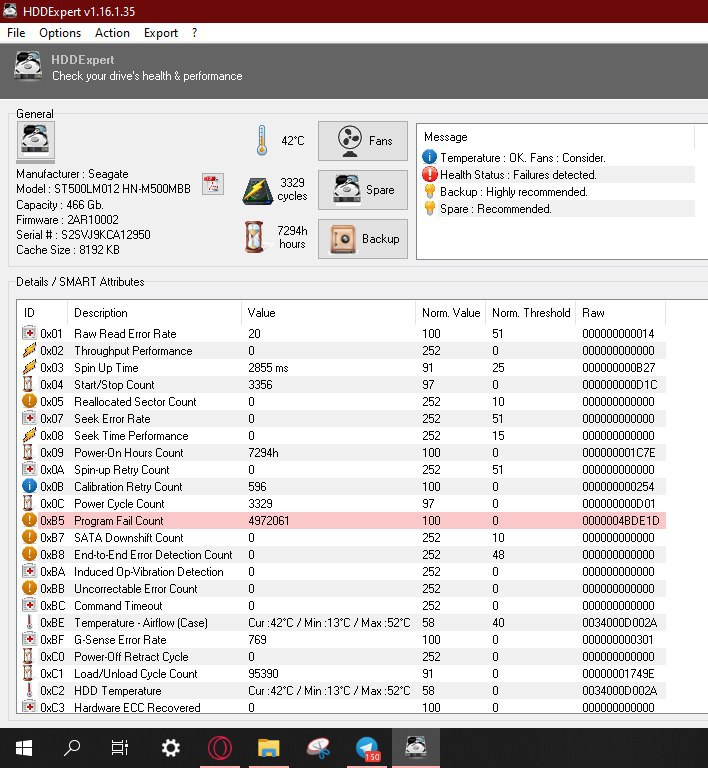The image size is (708, 768).
Task: Click icon of Throughput Performance row
Action: pos(29,350)
